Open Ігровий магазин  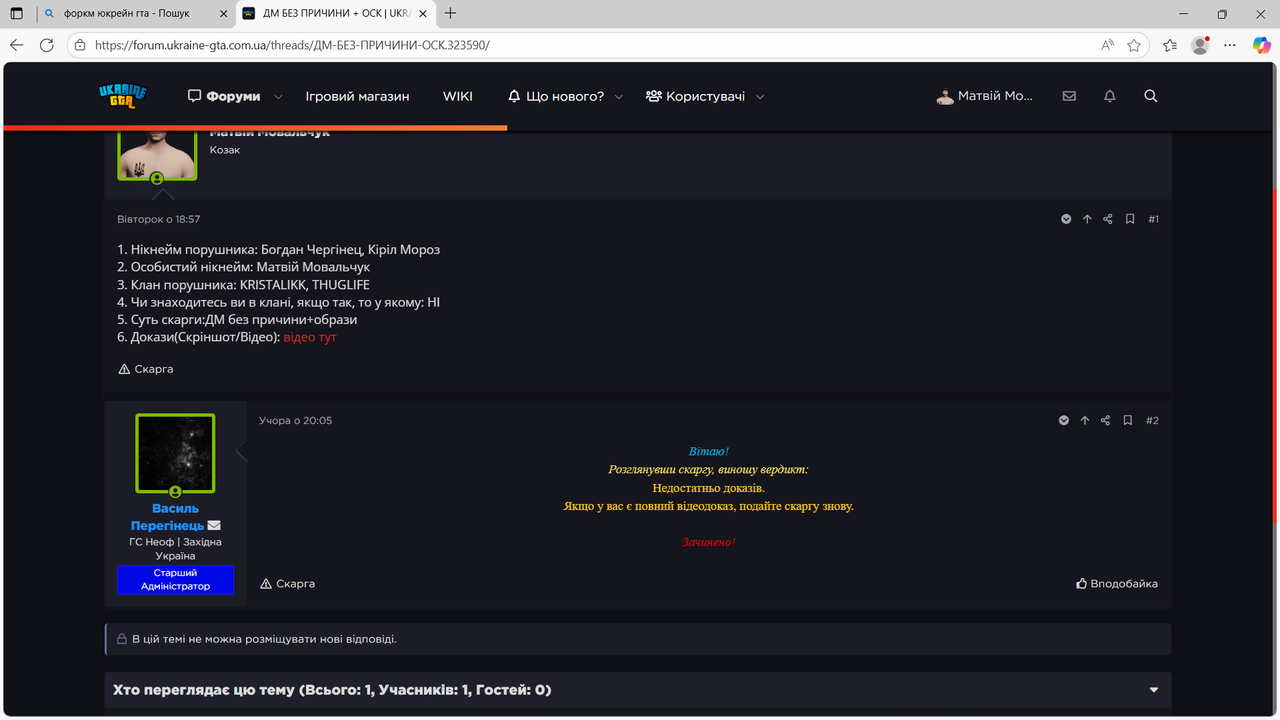[x=358, y=97]
